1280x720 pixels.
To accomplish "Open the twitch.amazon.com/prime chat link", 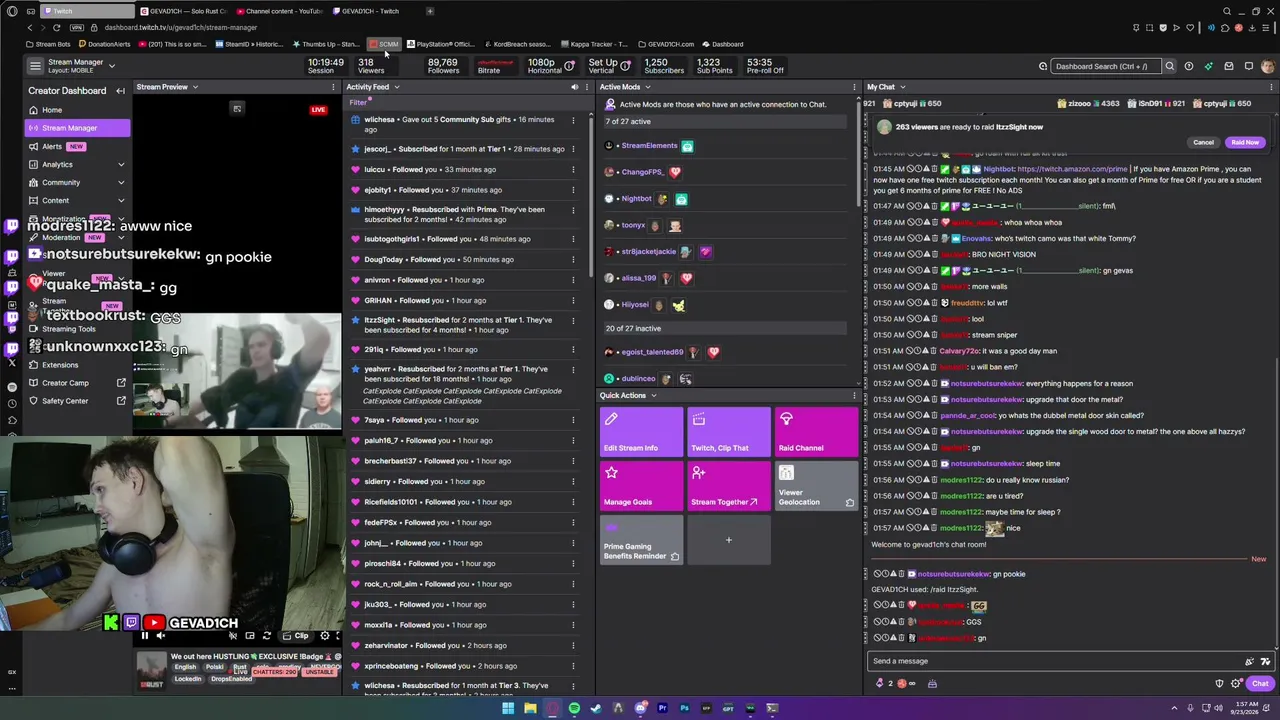I will coord(1072,169).
